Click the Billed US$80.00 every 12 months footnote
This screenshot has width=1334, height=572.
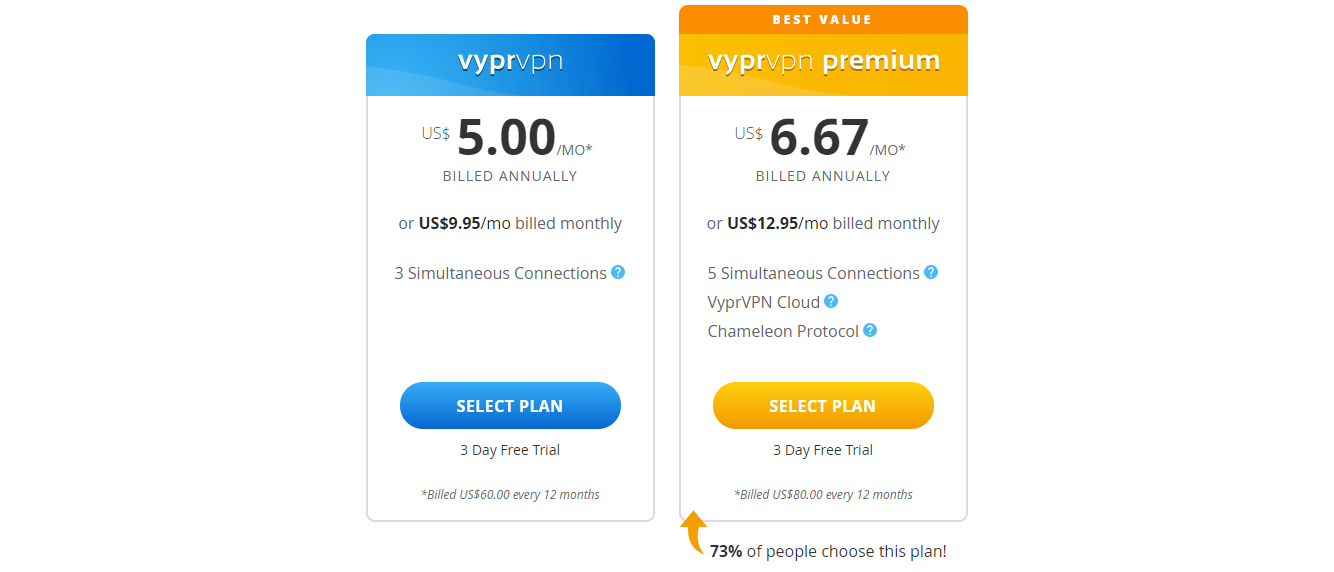click(x=823, y=494)
